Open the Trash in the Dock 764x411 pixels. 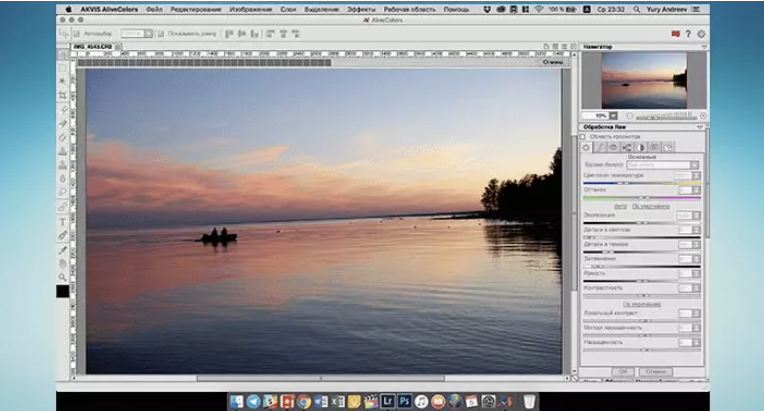529,401
